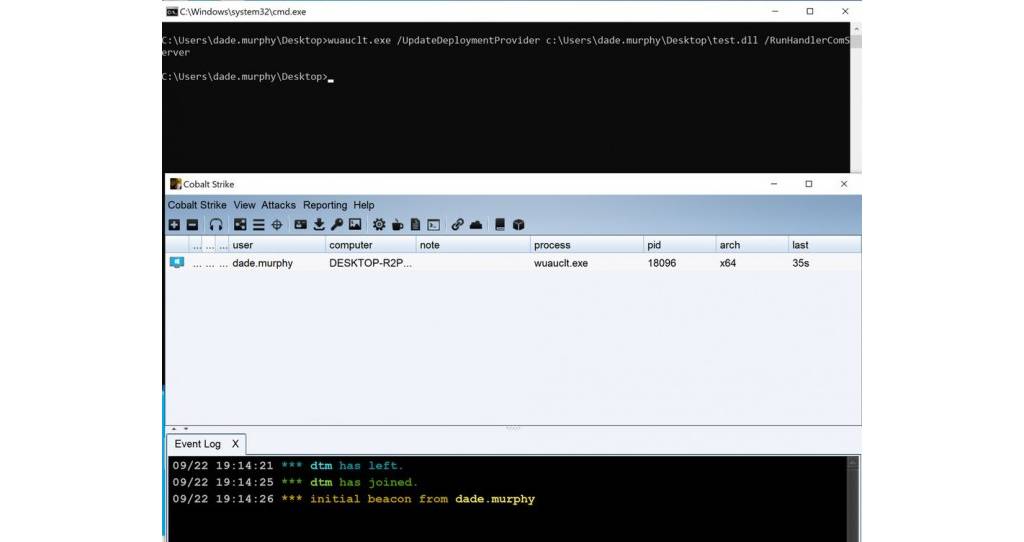1024x542 pixels.
Task: Switch to pivot graph view icon
Action: [240, 225]
